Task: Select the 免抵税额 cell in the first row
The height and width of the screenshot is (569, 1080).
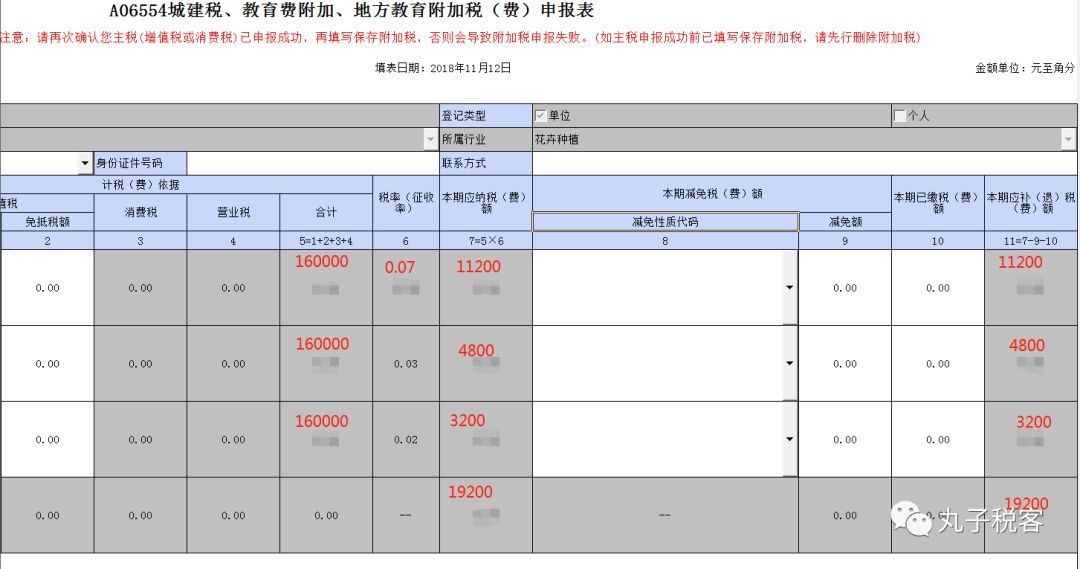Action: 47,288
